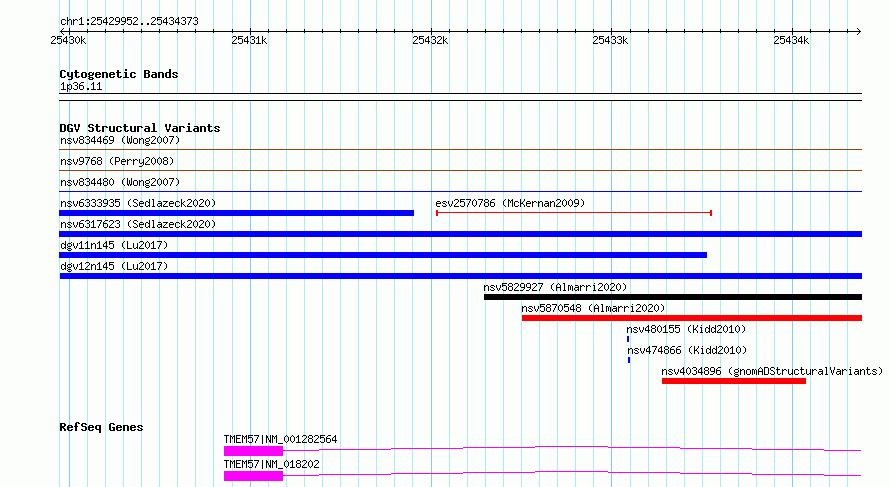Click the nsv9768 (Perry2008) label
This screenshot has height=487, width=890.
tap(117, 161)
